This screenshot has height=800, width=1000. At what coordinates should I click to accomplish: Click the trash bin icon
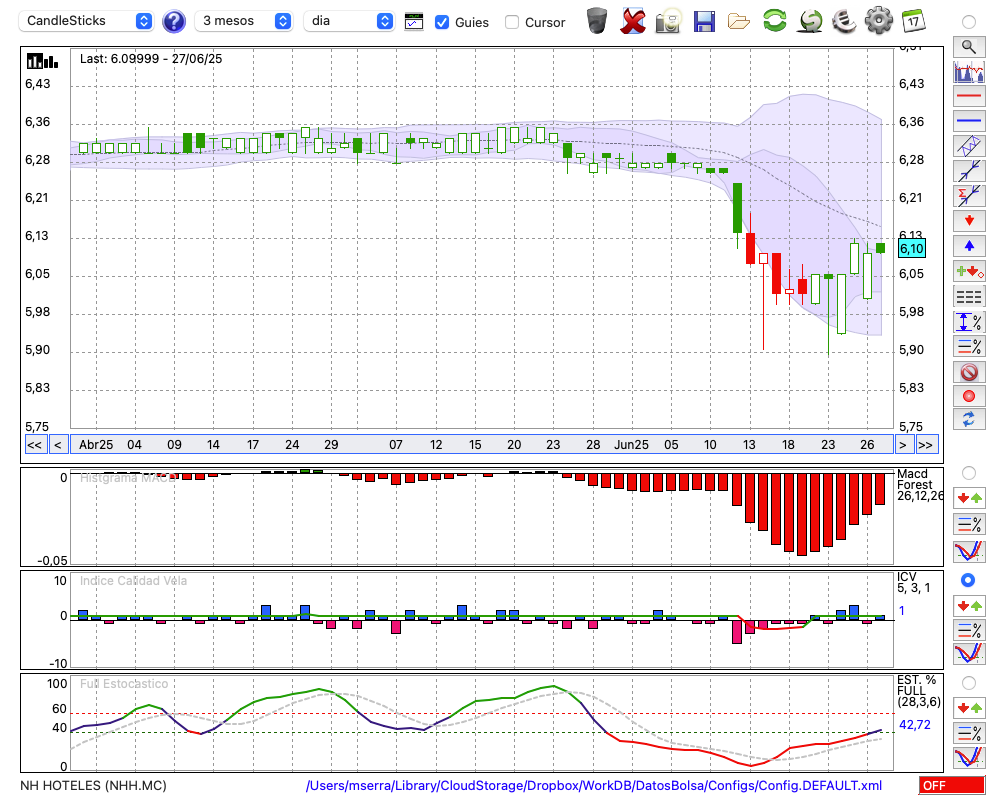[x=597, y=21]
